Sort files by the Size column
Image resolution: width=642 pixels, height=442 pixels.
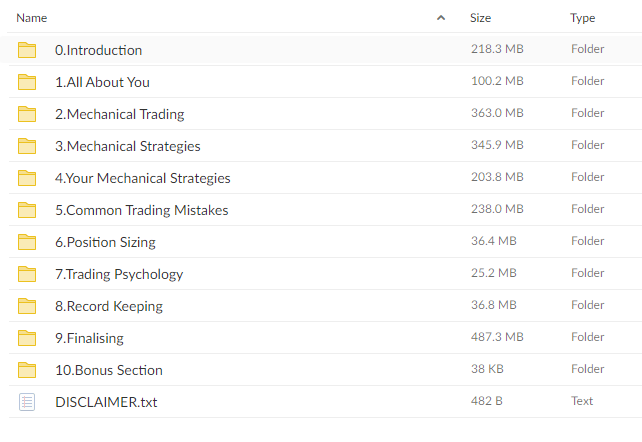(x=480, y=18)
